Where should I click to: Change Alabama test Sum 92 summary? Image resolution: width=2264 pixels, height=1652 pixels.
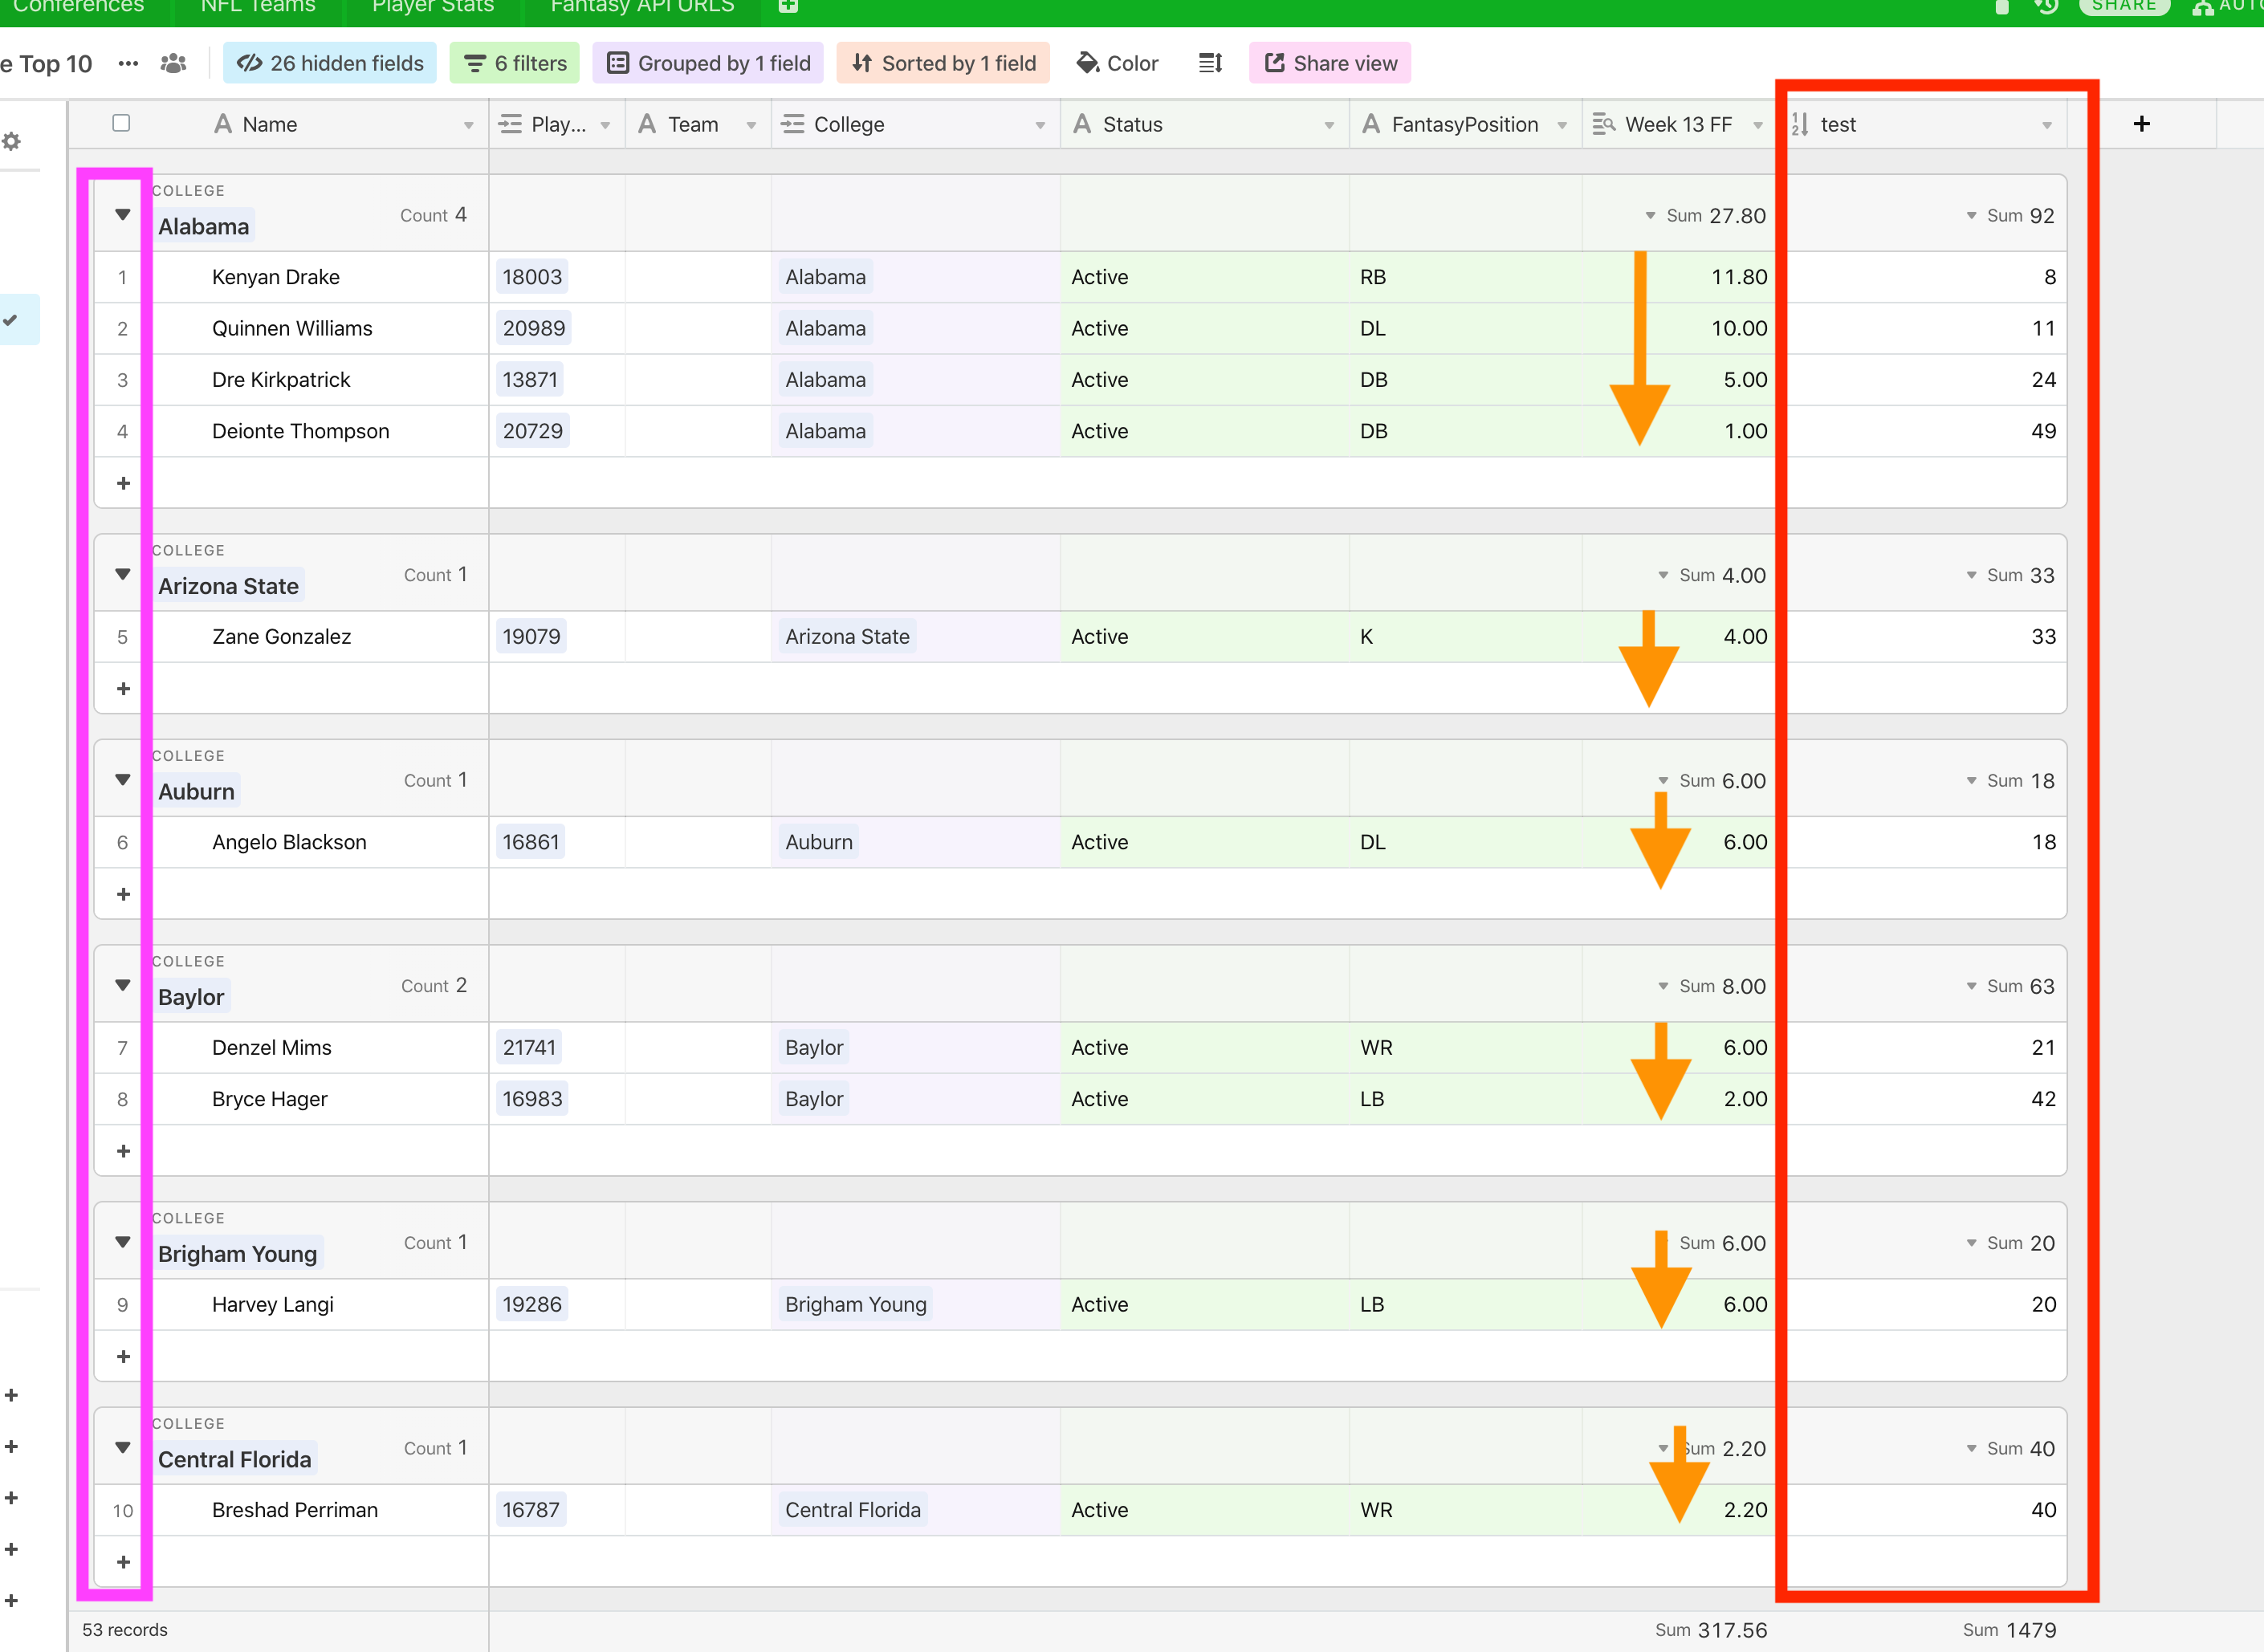pos(2010,215)
